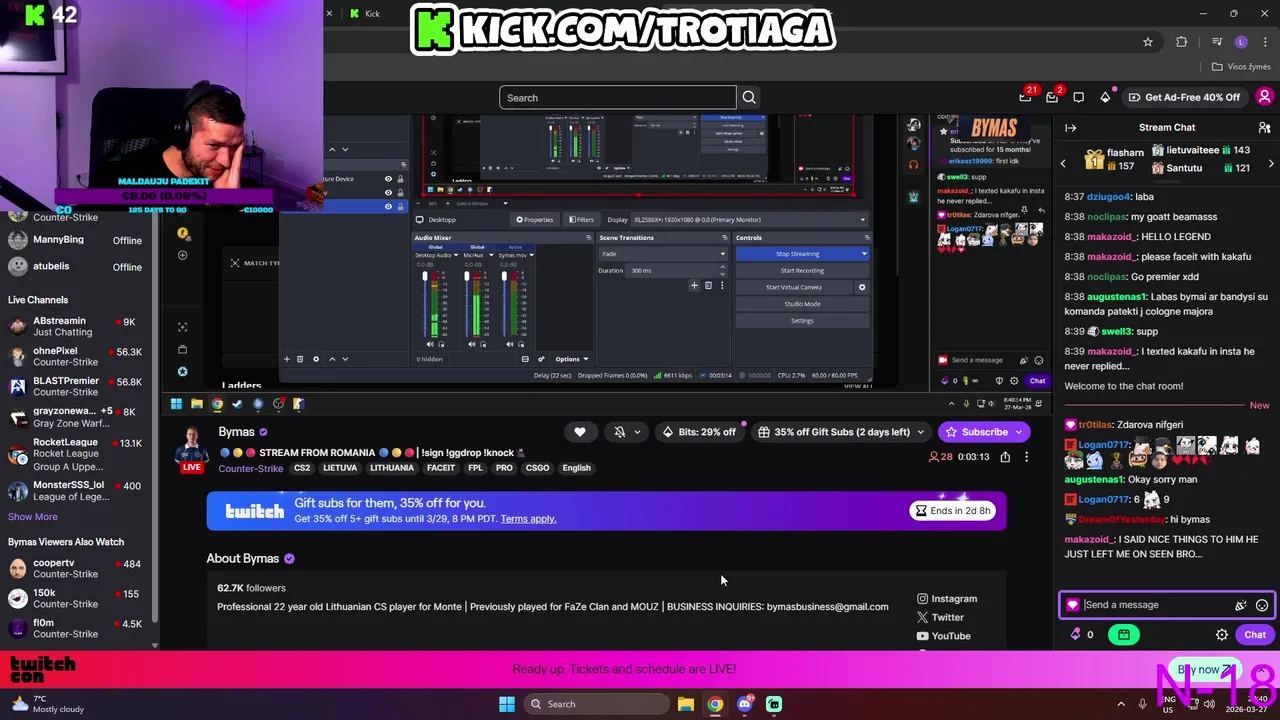Open the Bits cheer icon in chat input
Screen dimensions: 1280x720
coord(1241,605)
